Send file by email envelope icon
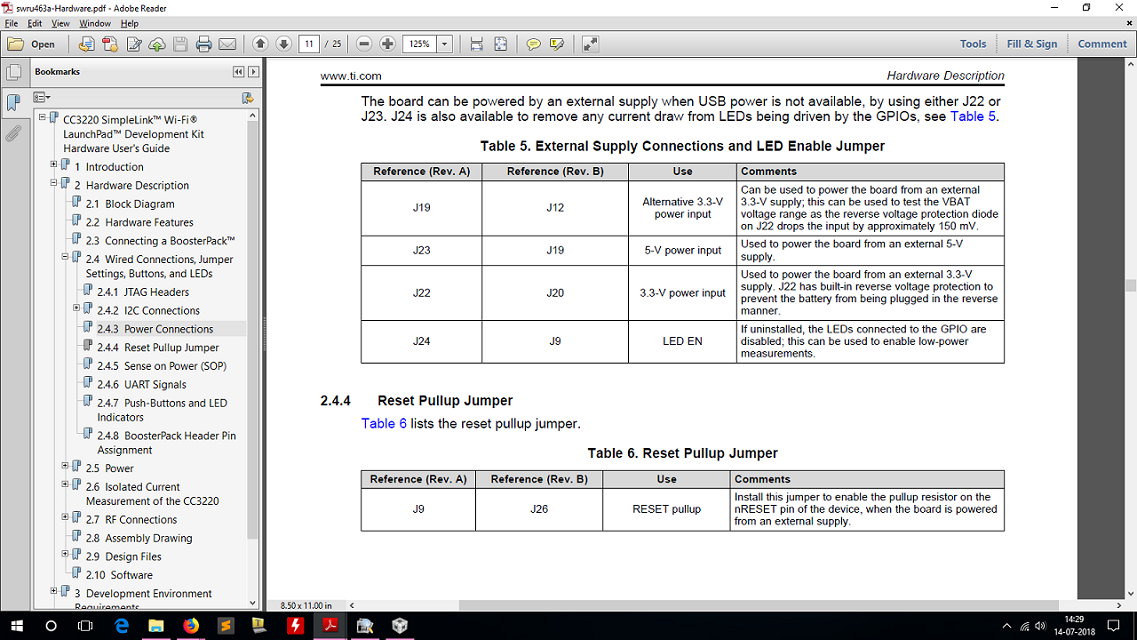The image size is (1137, 640). [x=227, y=44]
